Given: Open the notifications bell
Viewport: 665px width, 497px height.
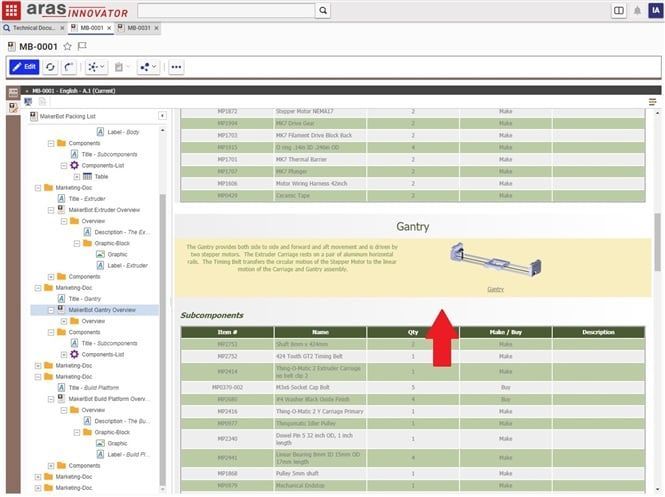Looking at the screenshot, I should [637, 11].
